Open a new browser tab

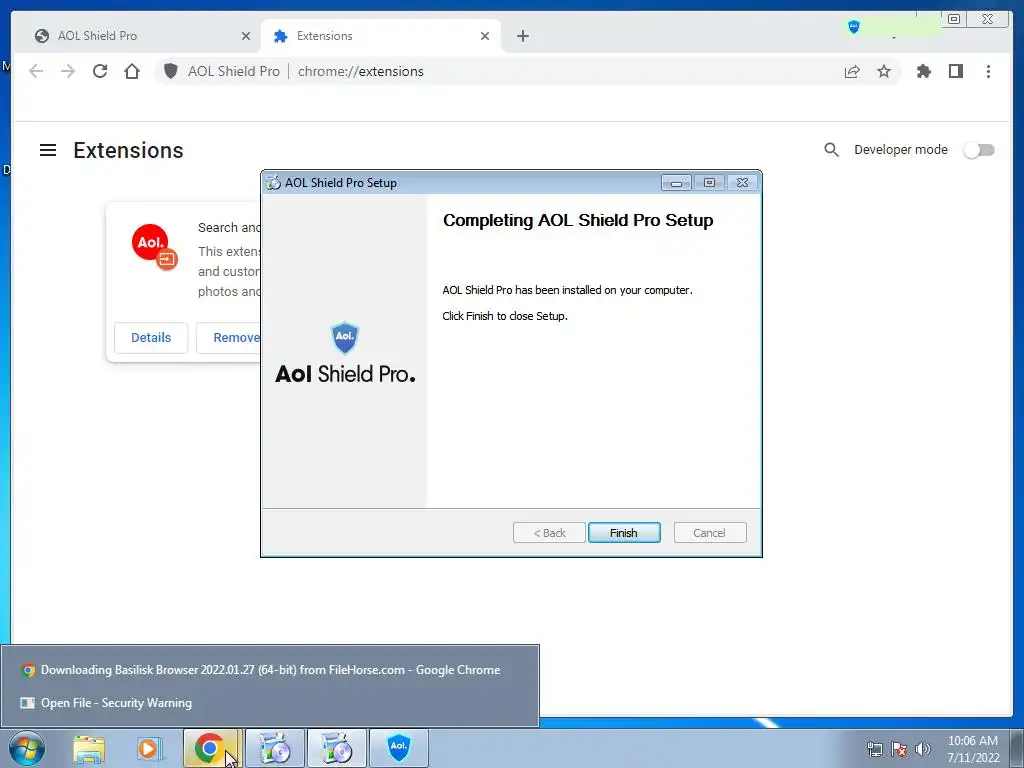[522, 36]
